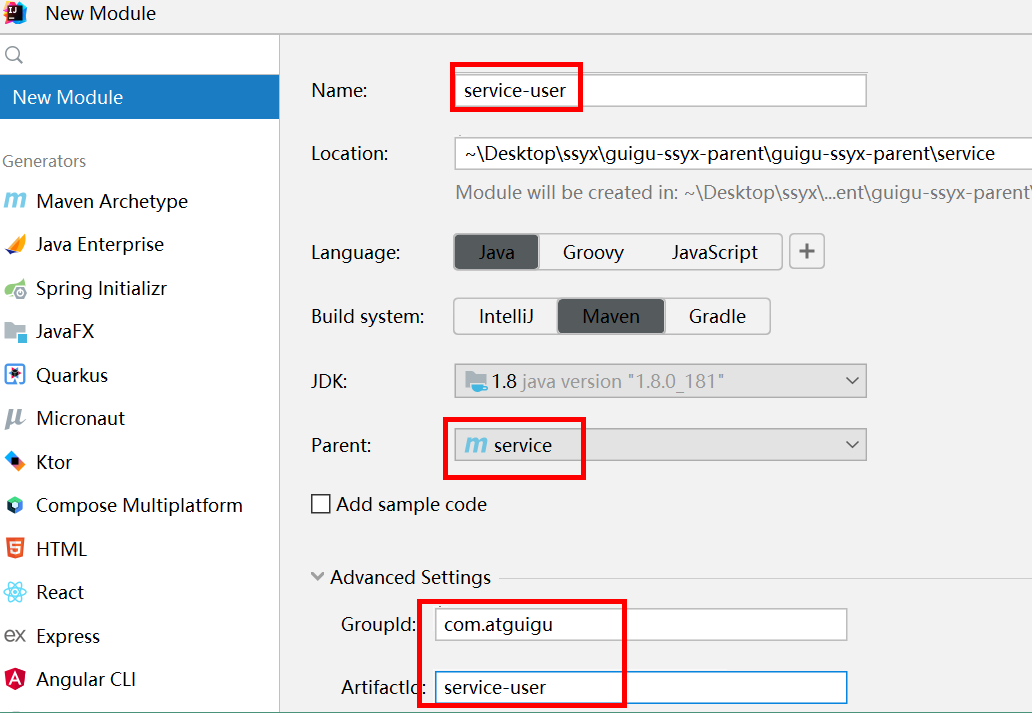Select the Quarkus generator icon
The image size is (1032, 721).
[15, 375]
